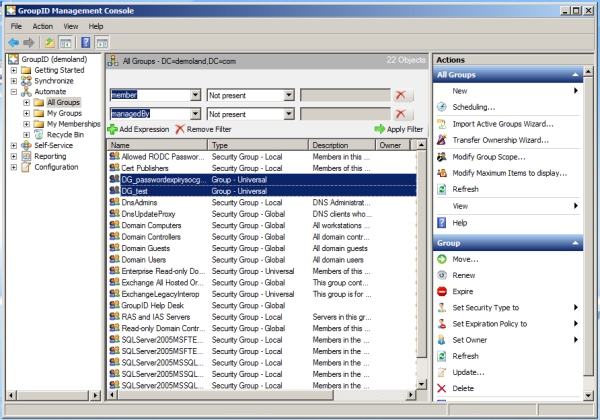The image size is (600, 420).
Task: Open the File menu
Action: coord(16,26)
